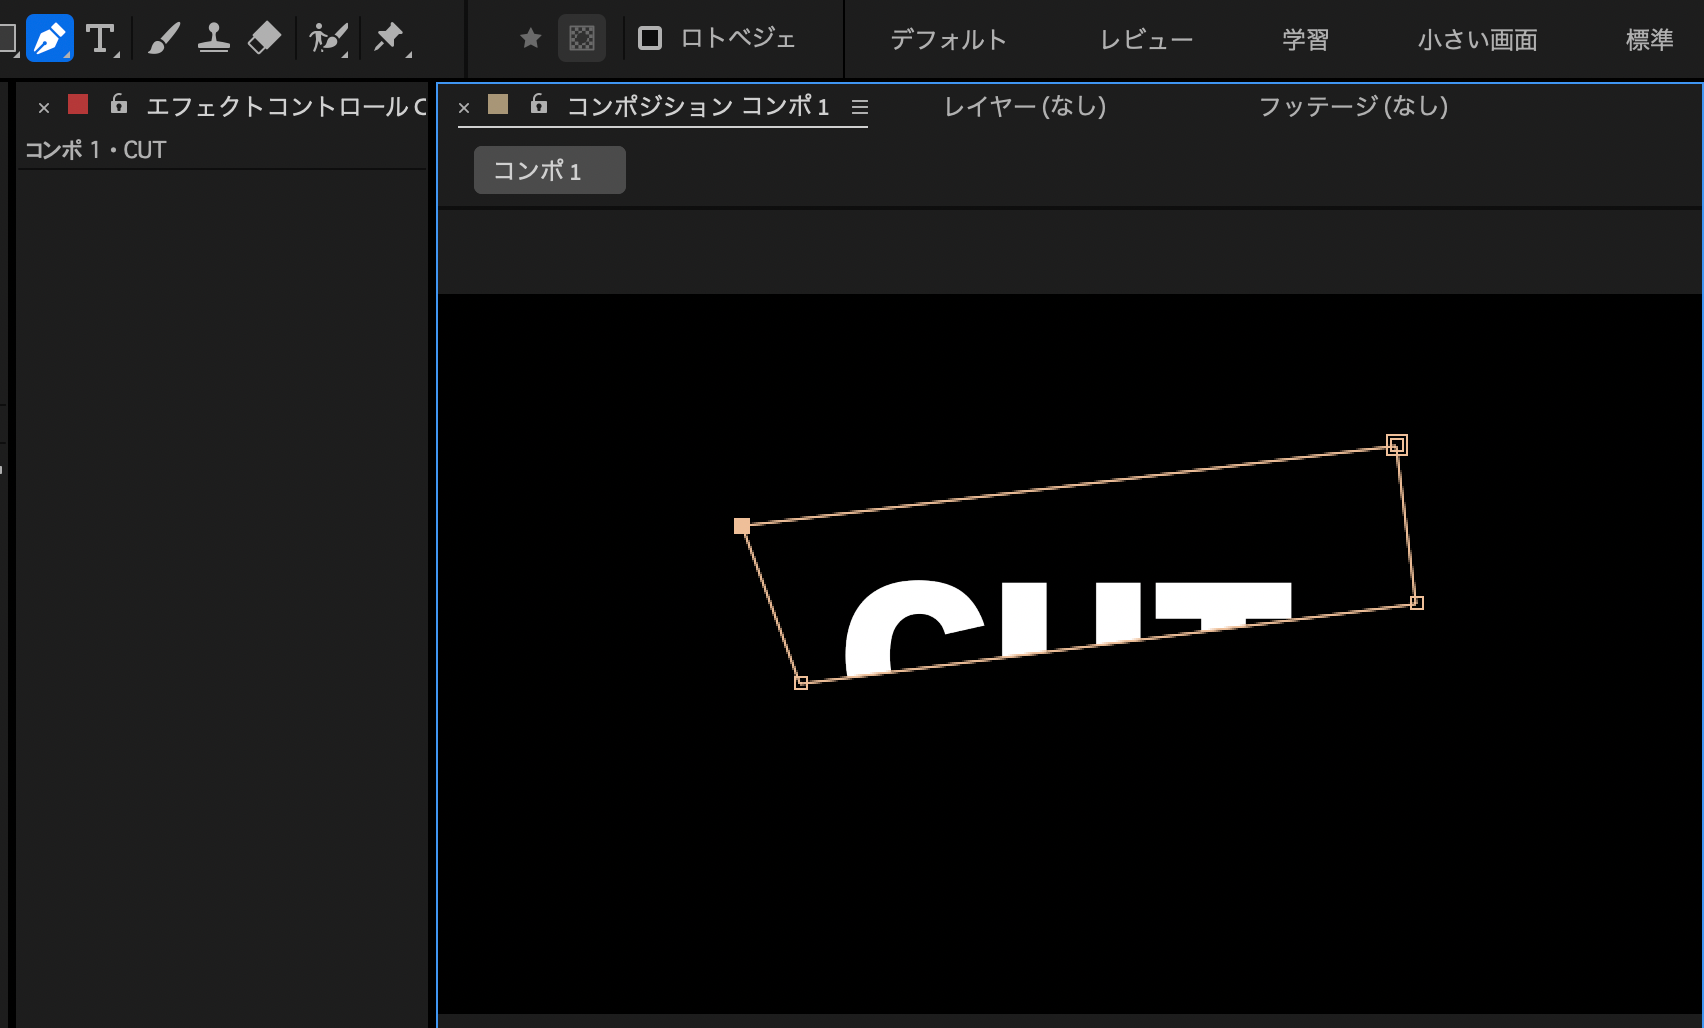1704x1028 pixels.
Task: Select the Puppet Pin tool
Action: click(388, 39)
